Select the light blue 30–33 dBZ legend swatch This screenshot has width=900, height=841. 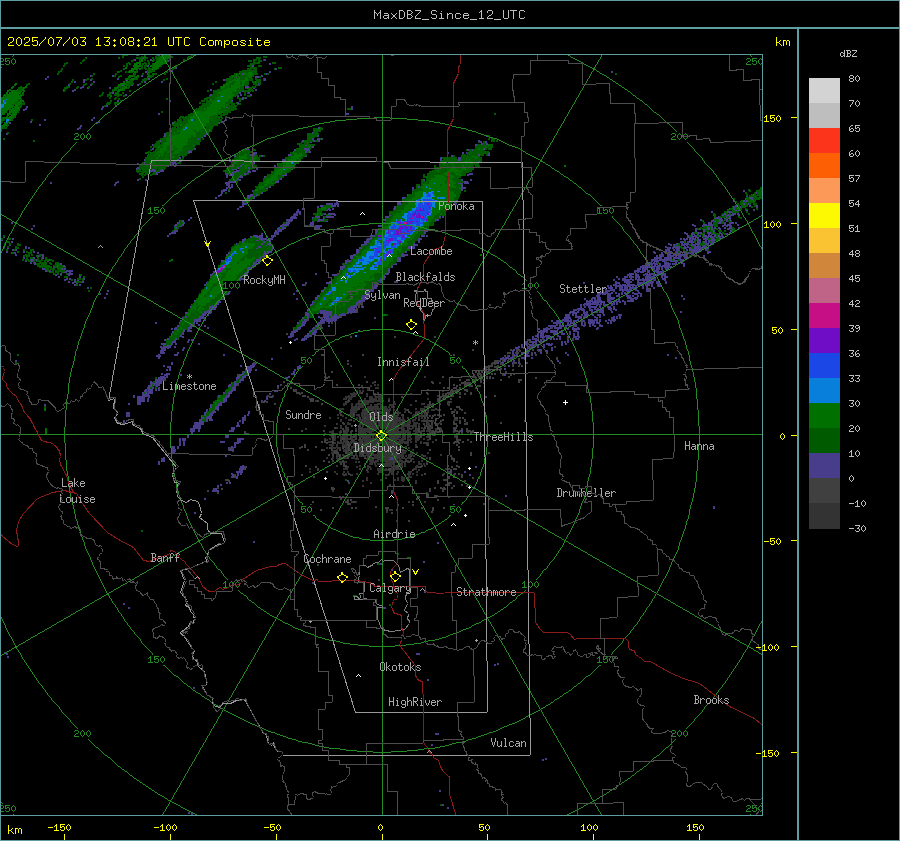[824, 390]
